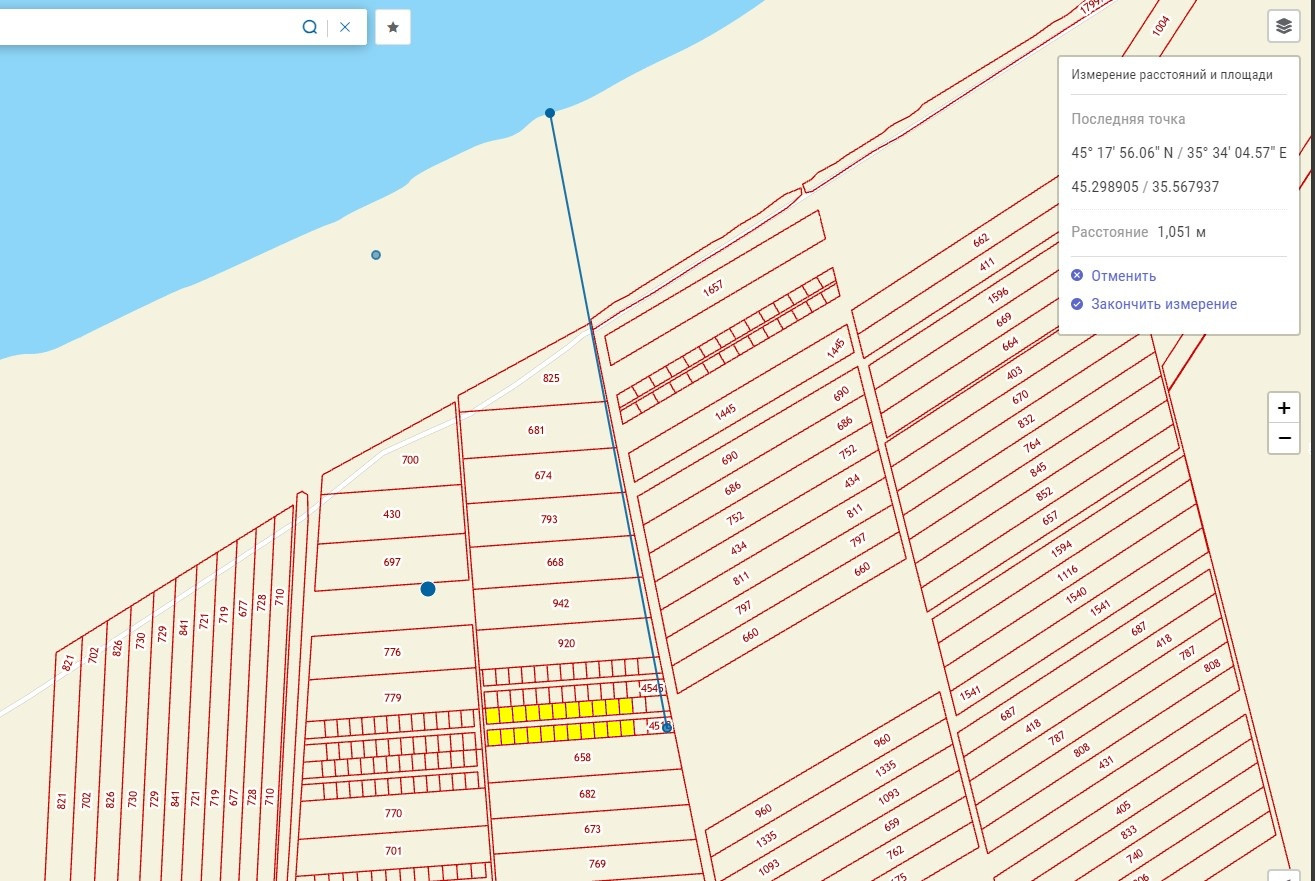Open the map layers panel
The width and height of the screenshot is (1315, 881).
pyautogui.click(x=1284, y=27)
